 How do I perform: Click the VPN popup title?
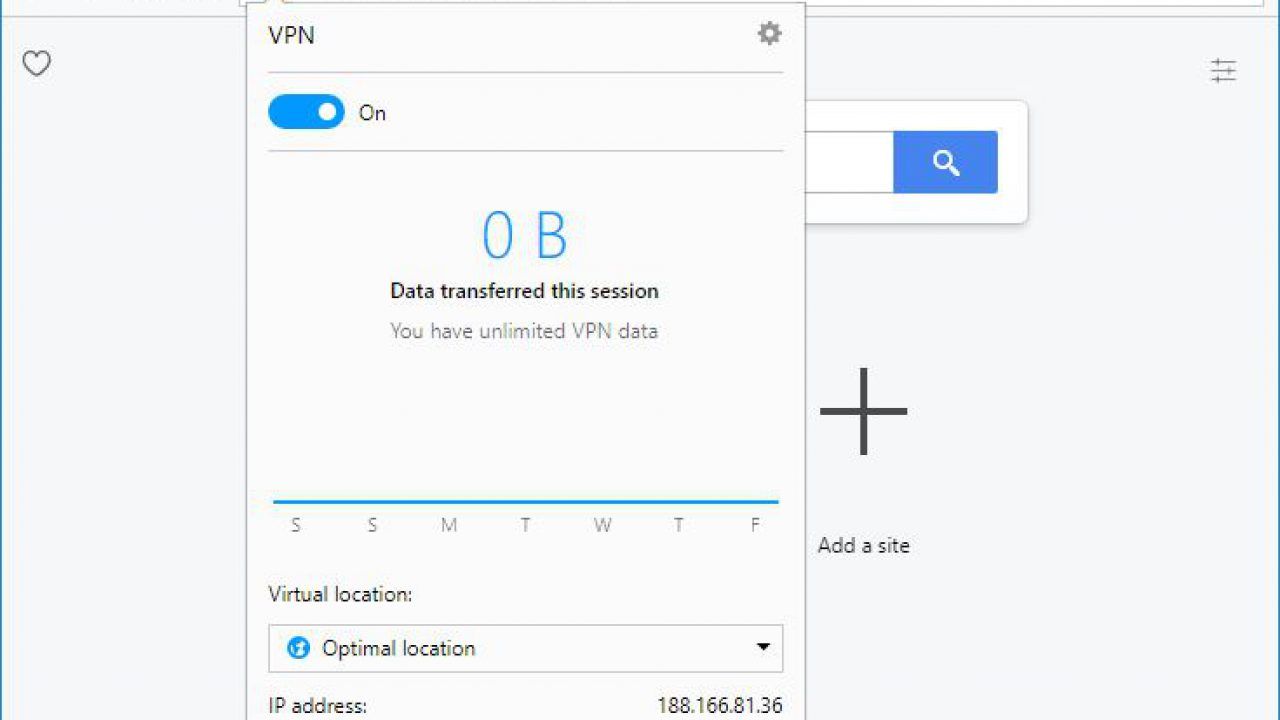pyautogui.click(x=292, y=35)
